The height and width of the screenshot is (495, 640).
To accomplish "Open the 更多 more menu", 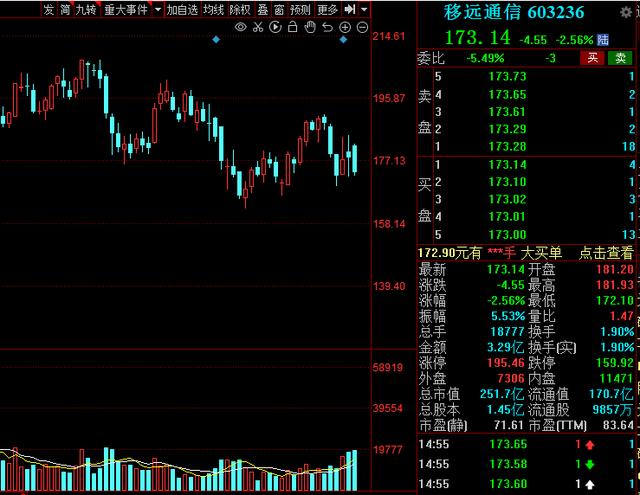I will coord(328,9).
